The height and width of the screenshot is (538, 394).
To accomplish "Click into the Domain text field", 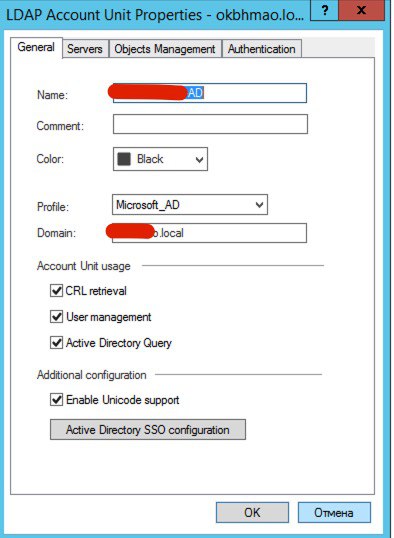I will pos(209,233).
